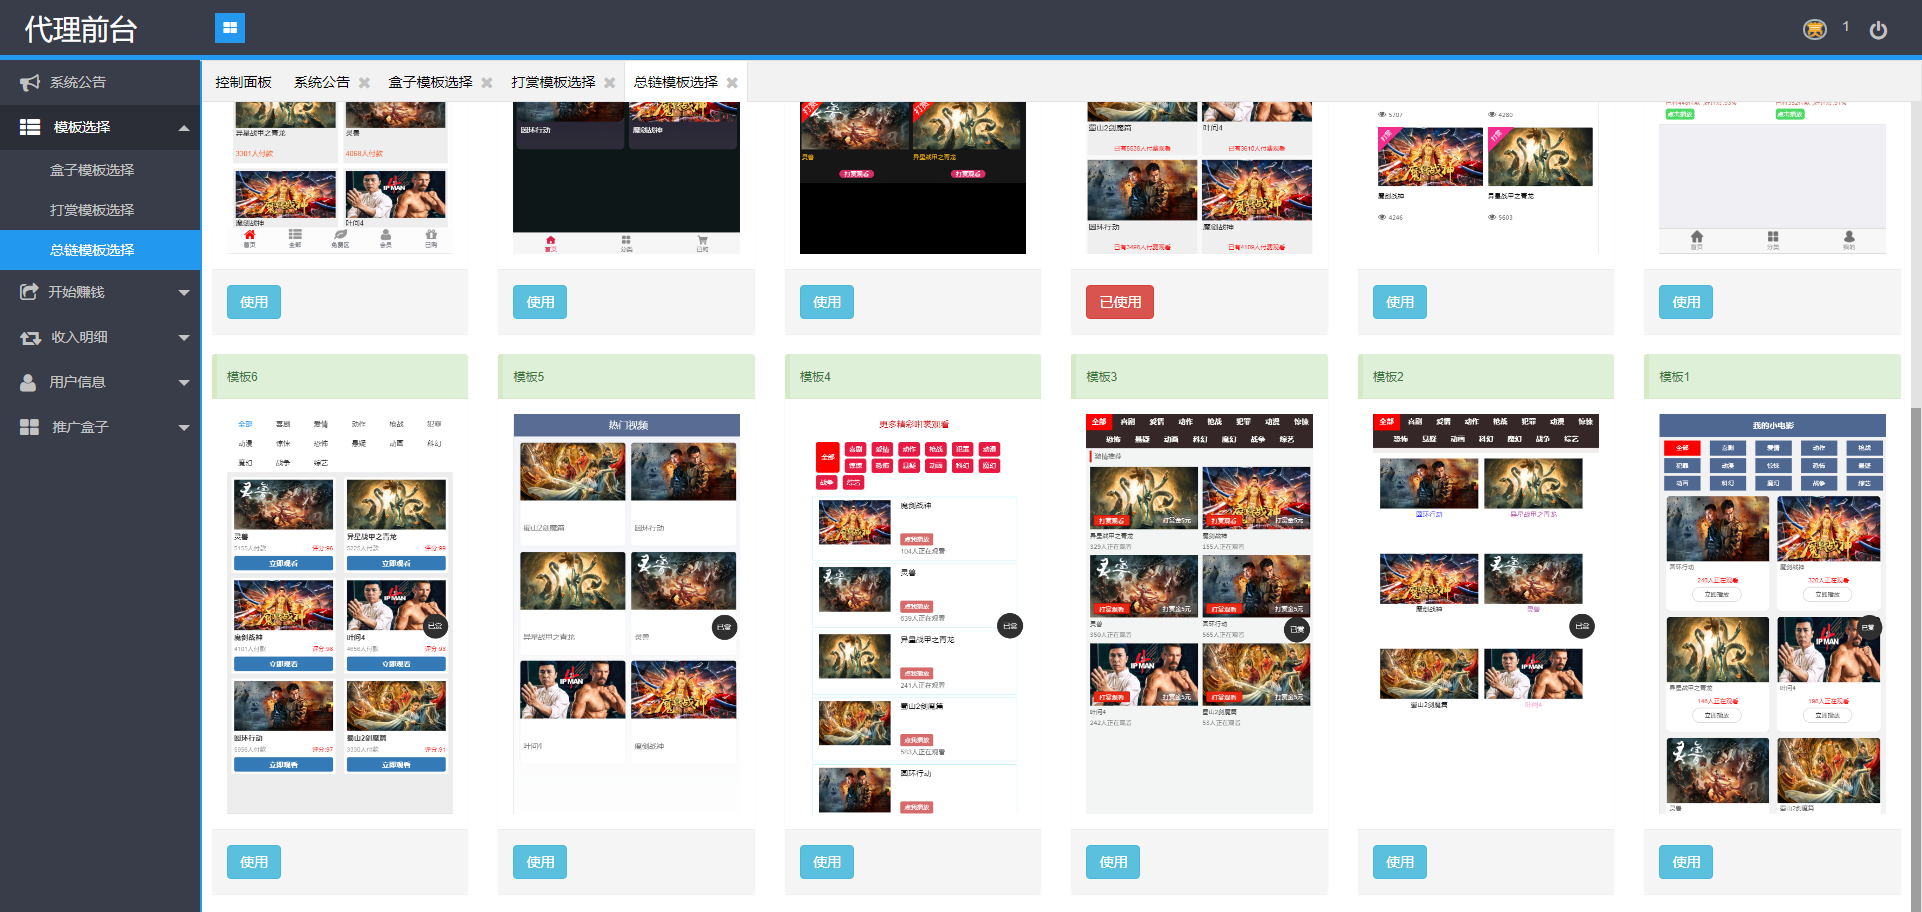Click the red 已使用 button
This screenshot has height=912, width=1922.
pos(1120,302)
